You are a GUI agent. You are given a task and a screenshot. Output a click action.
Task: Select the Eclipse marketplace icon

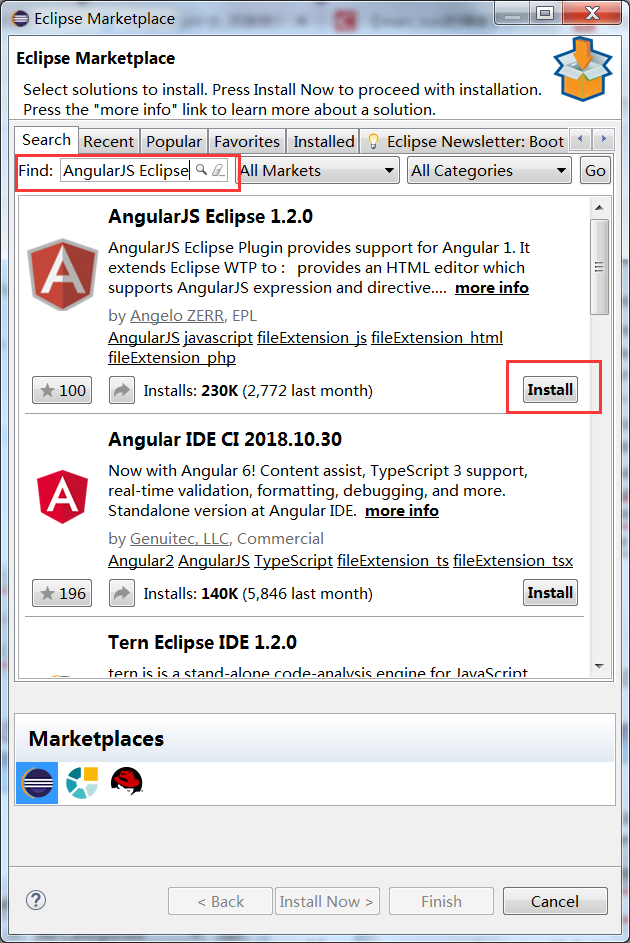pos(37,783)
